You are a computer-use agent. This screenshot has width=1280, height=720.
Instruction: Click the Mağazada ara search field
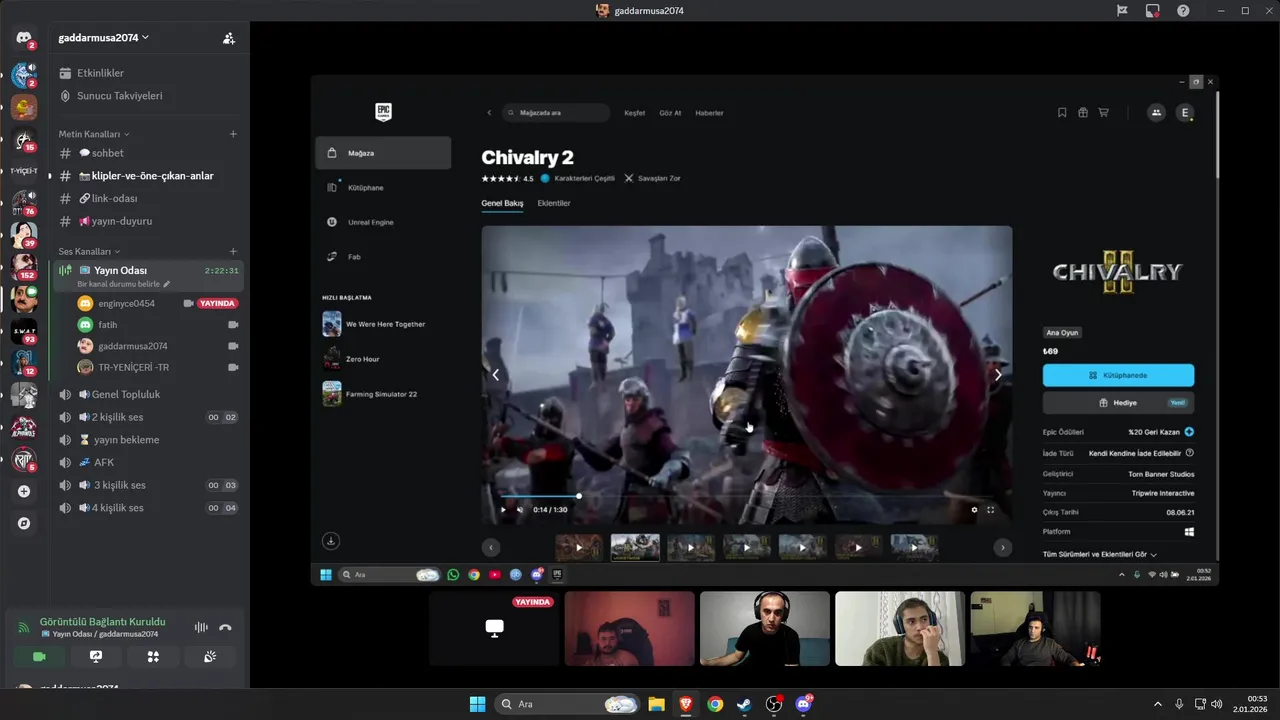pyautogui.click(x=556, y=113)
